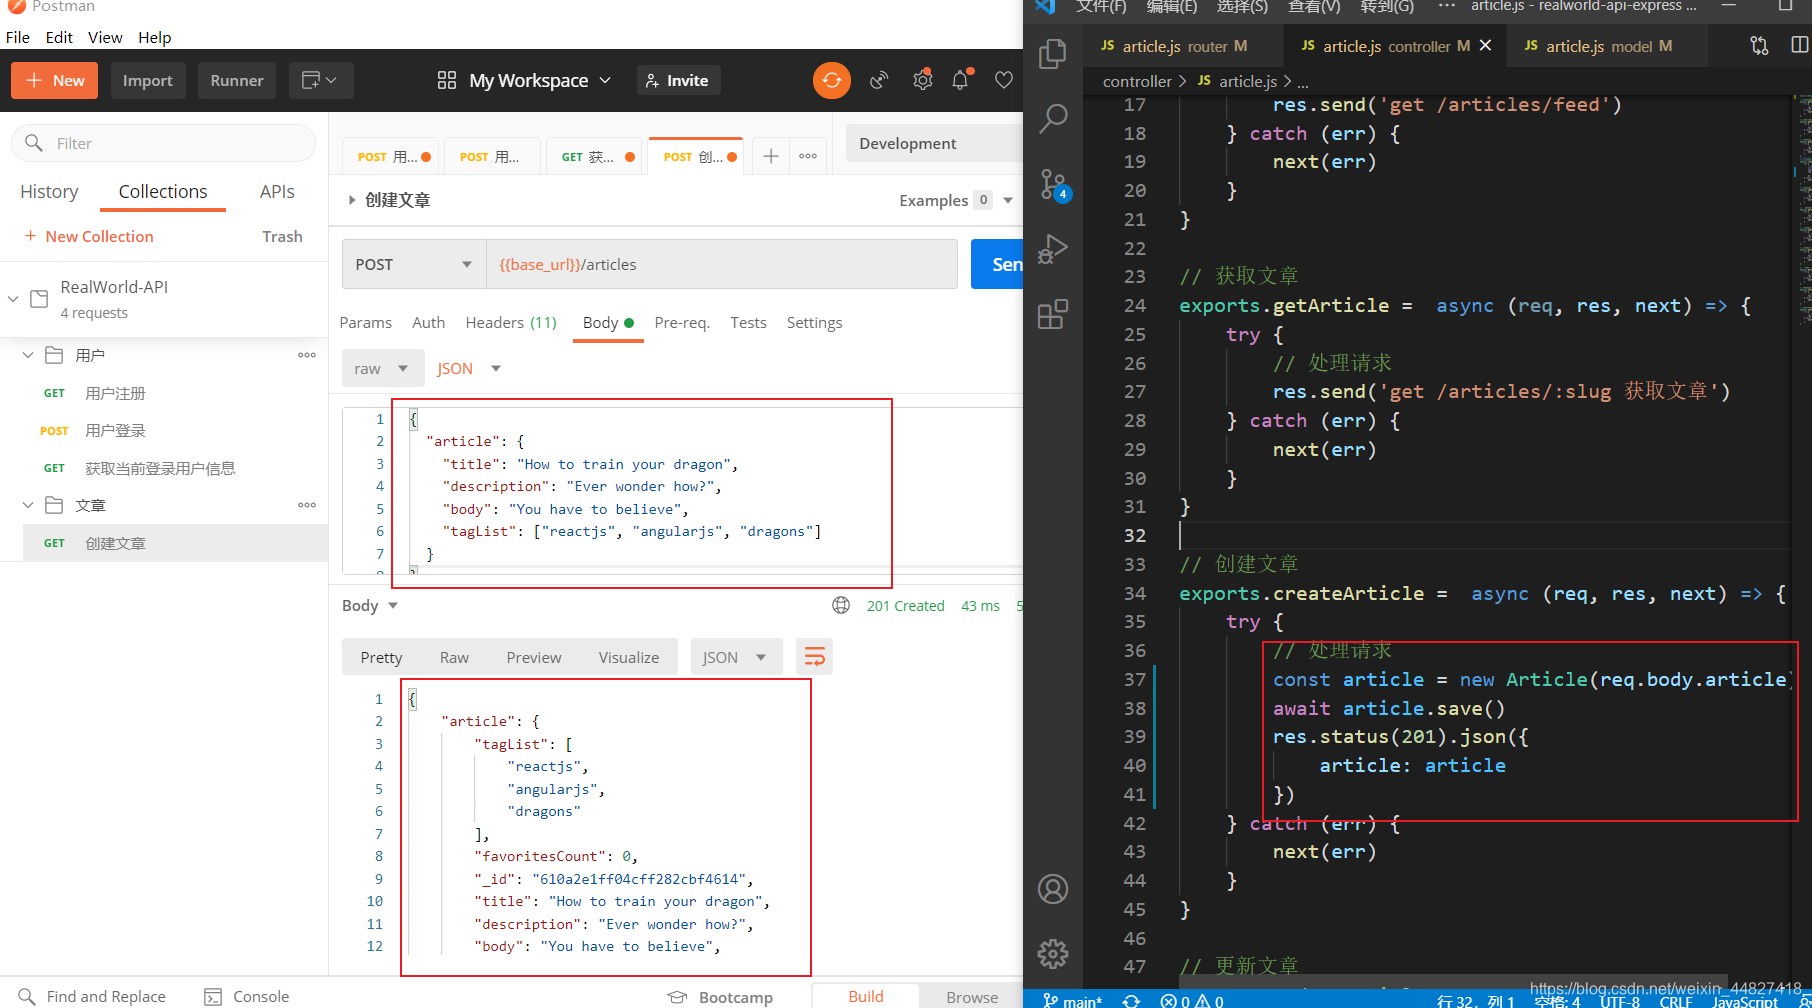The width and height of the screenshot is (1812, 1008).
Task: Click the heart icon in Postman header
Action: point(1004,80)
